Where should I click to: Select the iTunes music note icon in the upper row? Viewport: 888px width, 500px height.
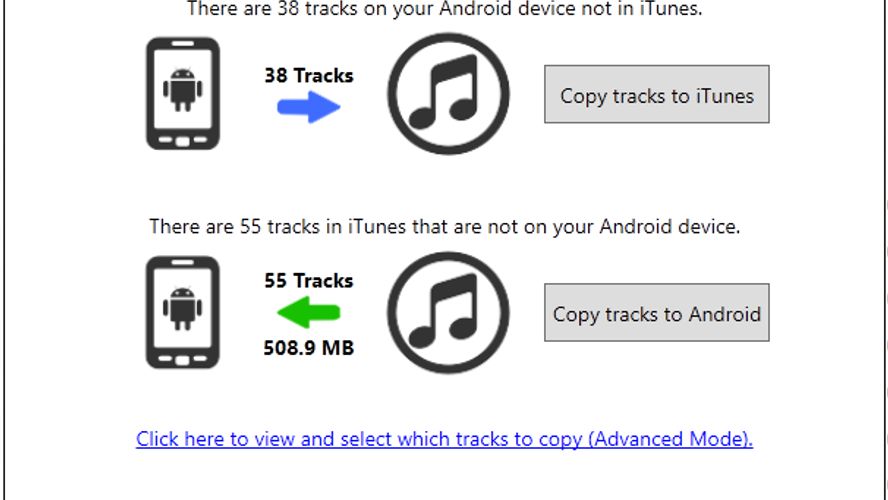point(448,93)
